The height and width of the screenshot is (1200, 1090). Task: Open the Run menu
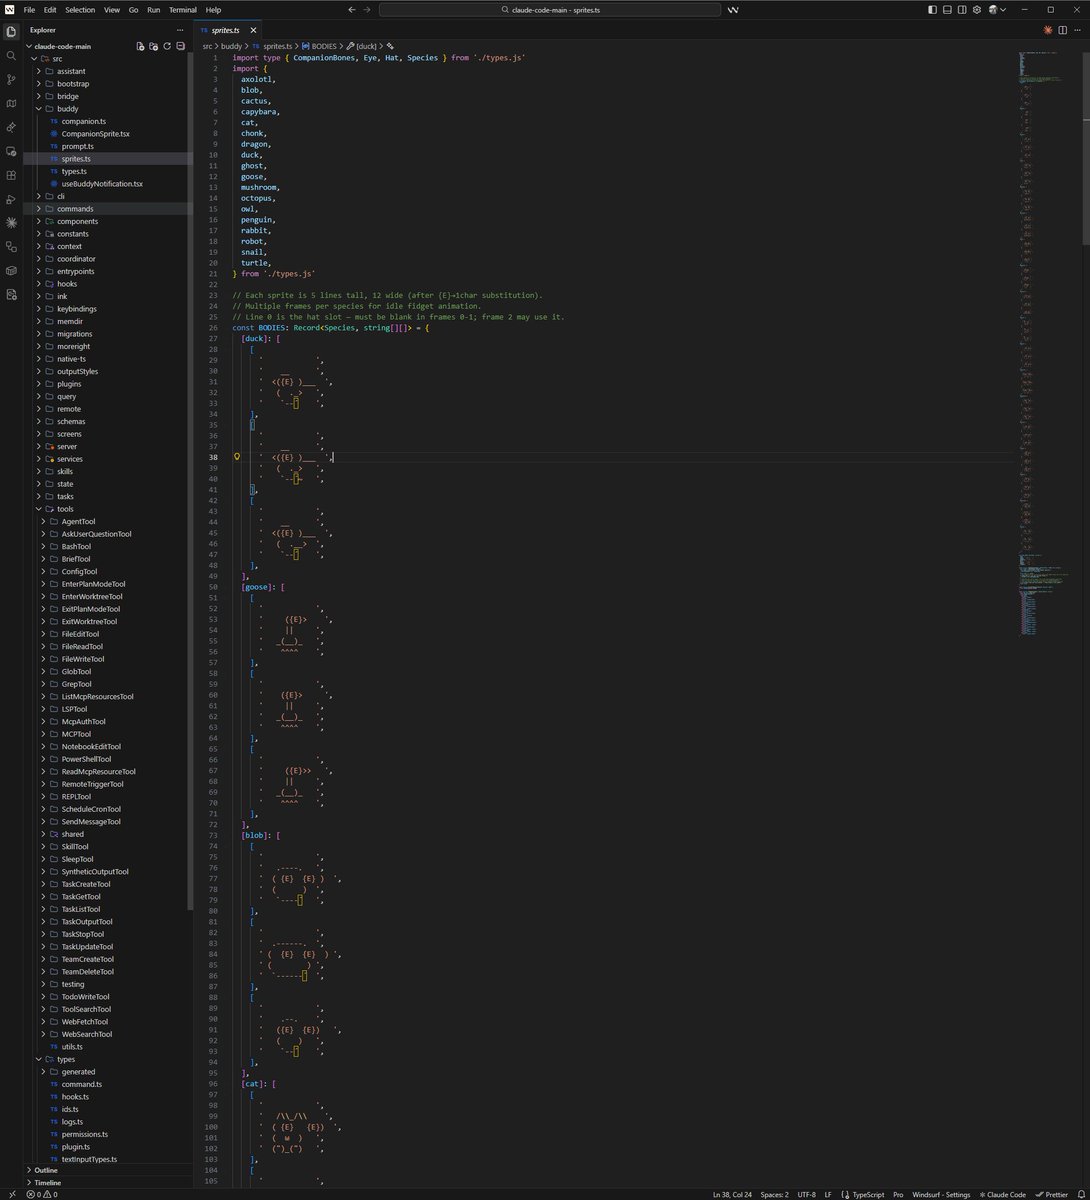pyautogui.click(x=153, y=9)
